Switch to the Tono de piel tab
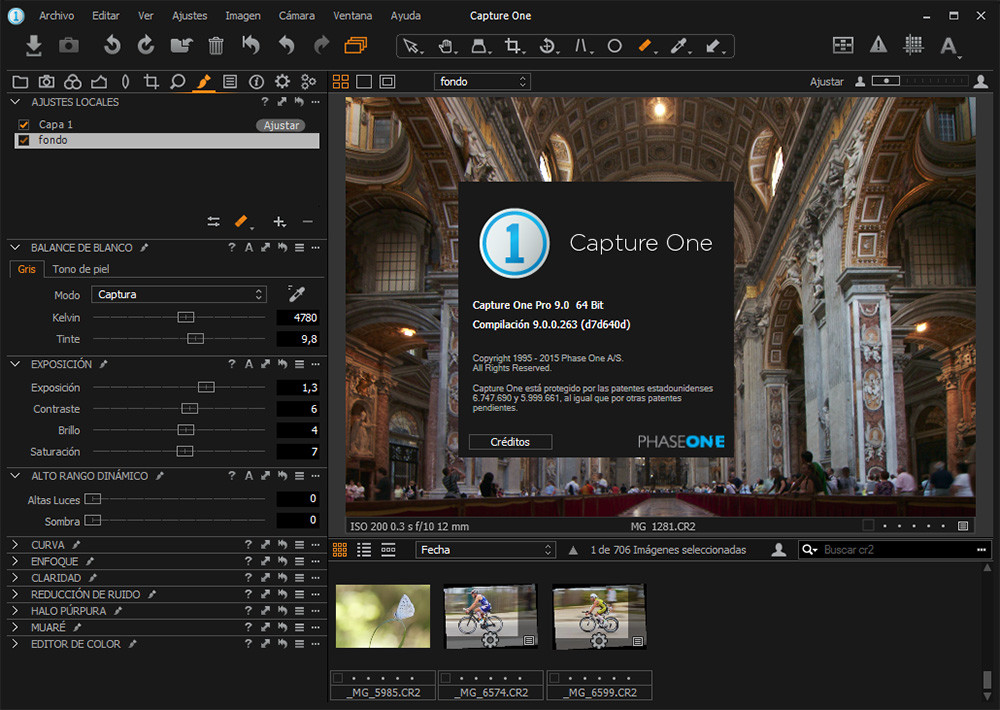1000x710 pixels. tap(83, 269)
